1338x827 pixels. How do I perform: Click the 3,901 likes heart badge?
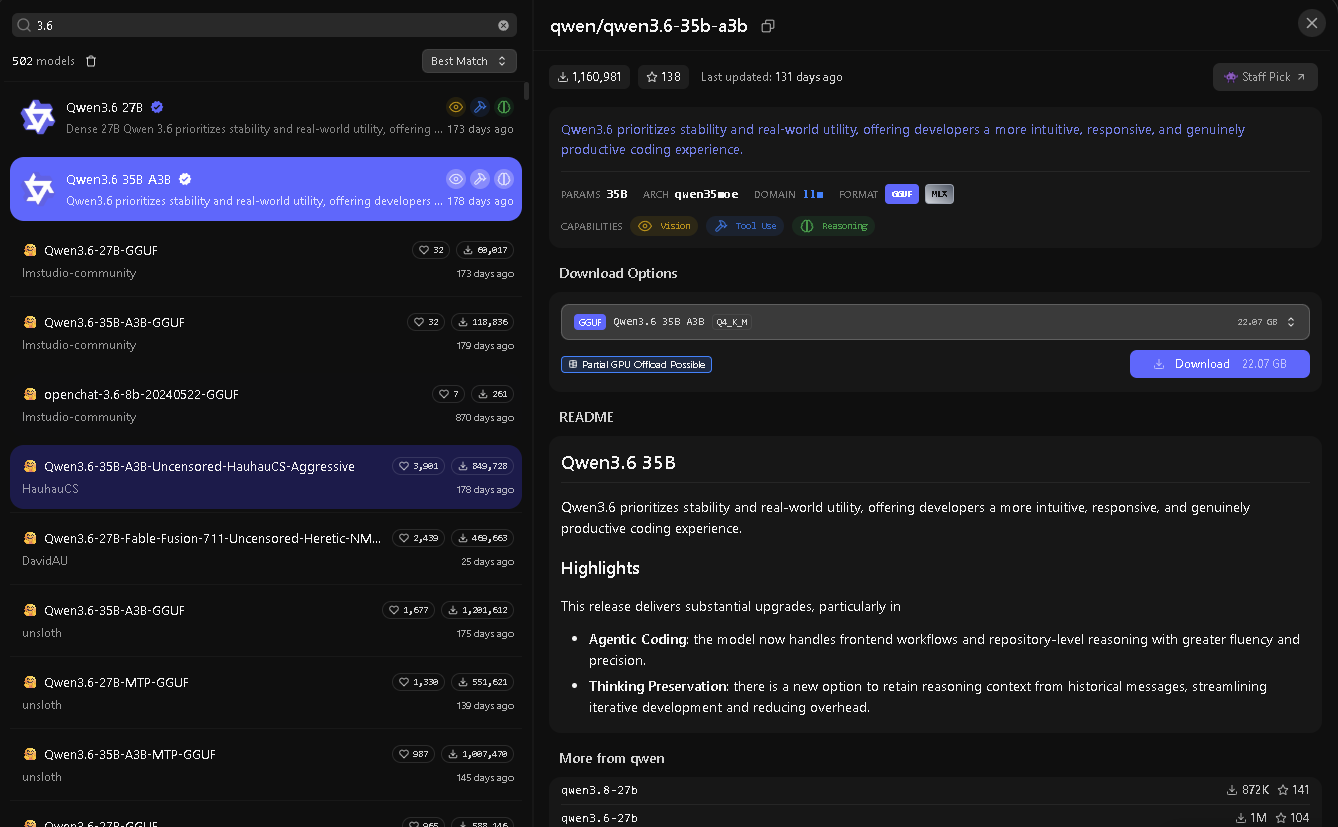click(418, 466)
